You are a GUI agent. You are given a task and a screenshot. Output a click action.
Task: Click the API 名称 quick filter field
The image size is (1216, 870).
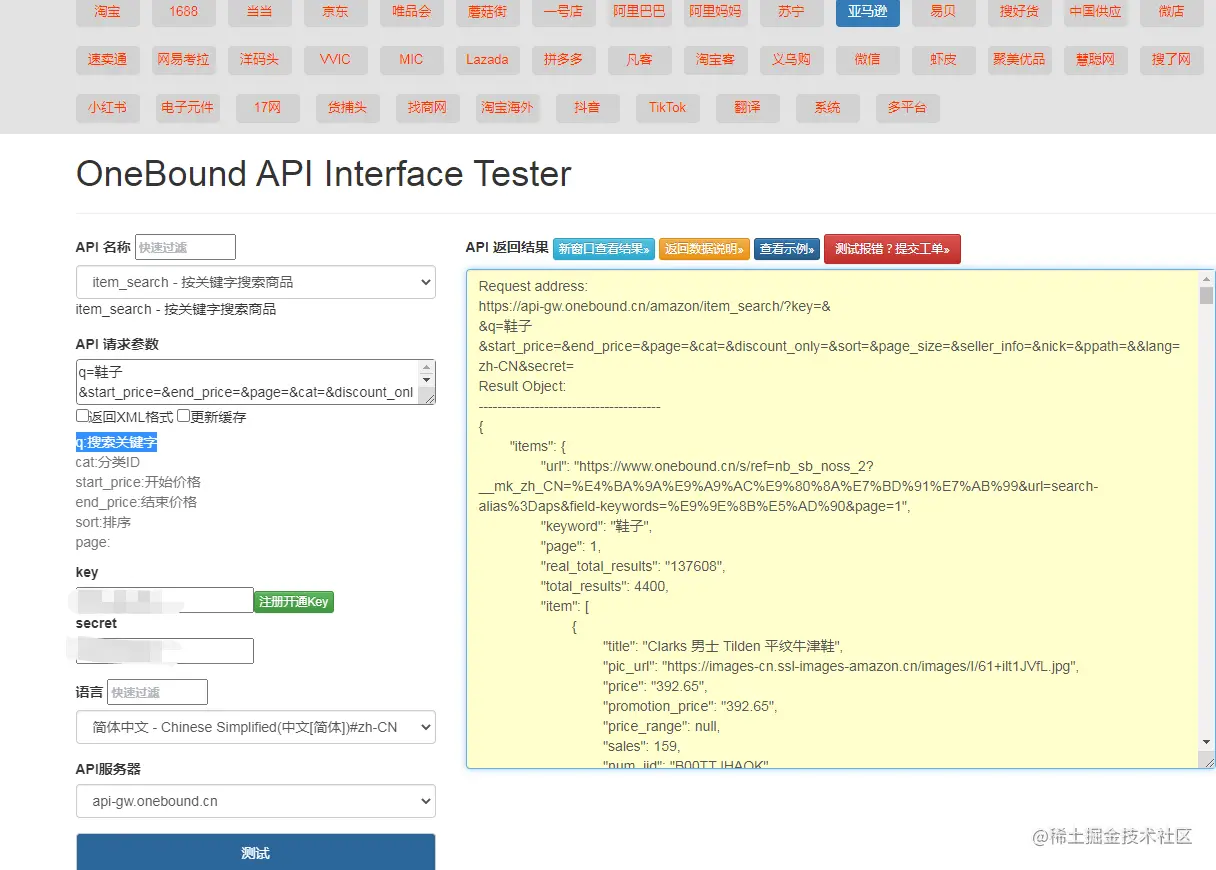pyautogui.click(x=185, y=247)
